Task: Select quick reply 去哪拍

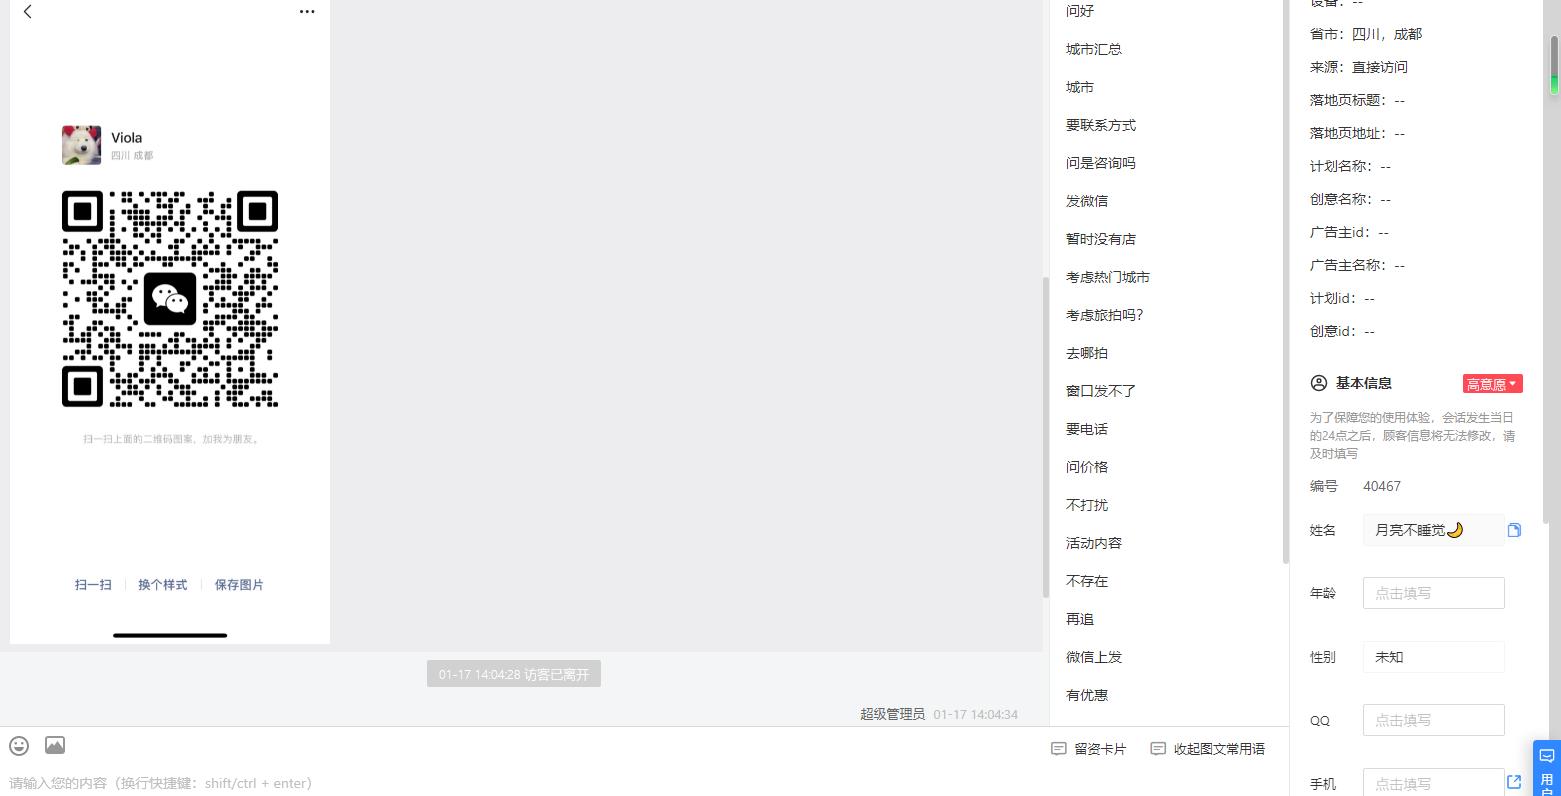Action: (x=1087, y=353)
